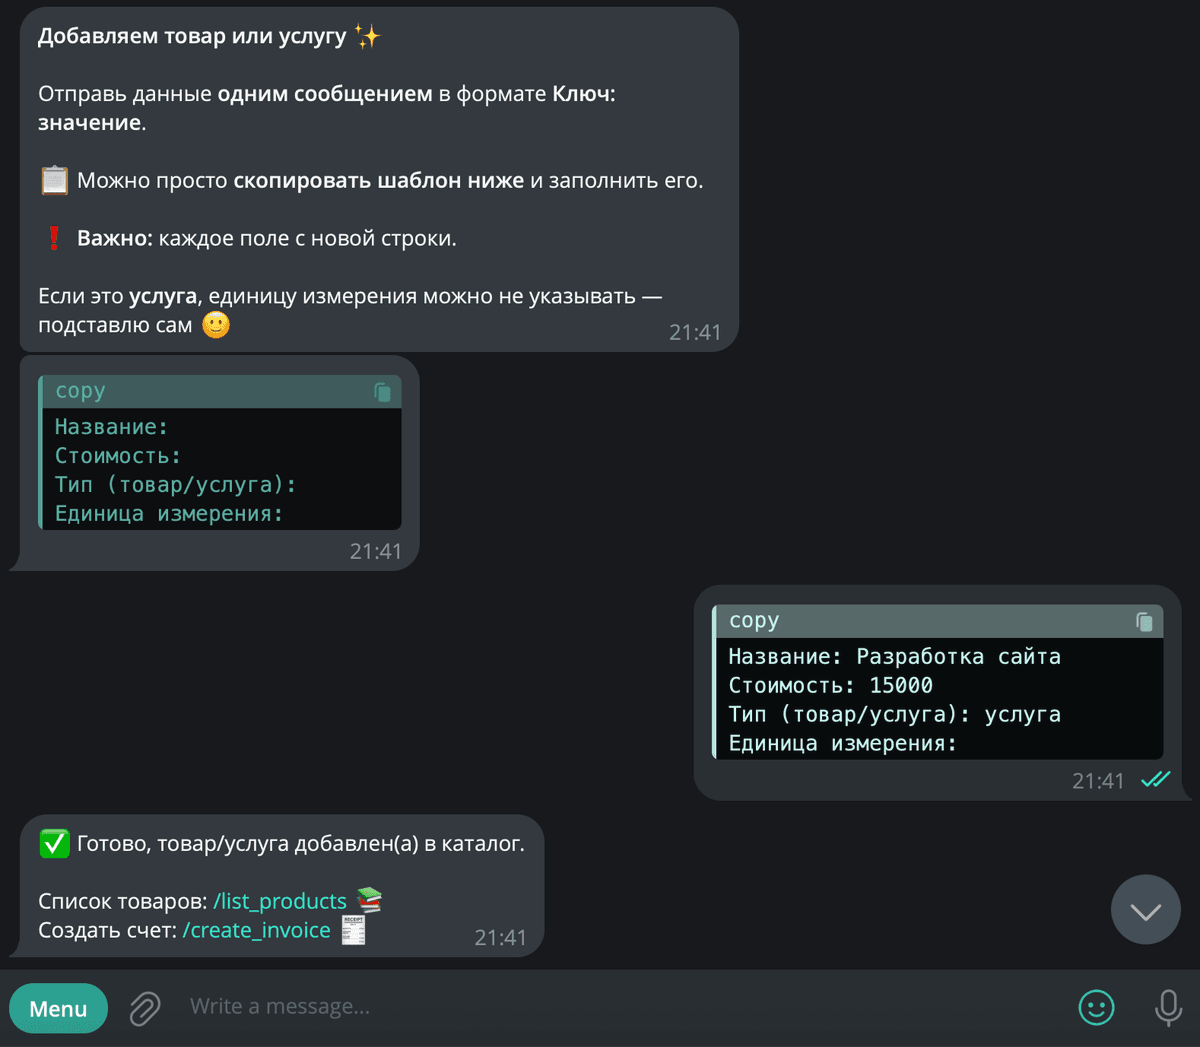Click the empty 'Название:' template line
The width and height of the screenshot is (1200, 1047).
pyautogui.click(x=111, y=427)
